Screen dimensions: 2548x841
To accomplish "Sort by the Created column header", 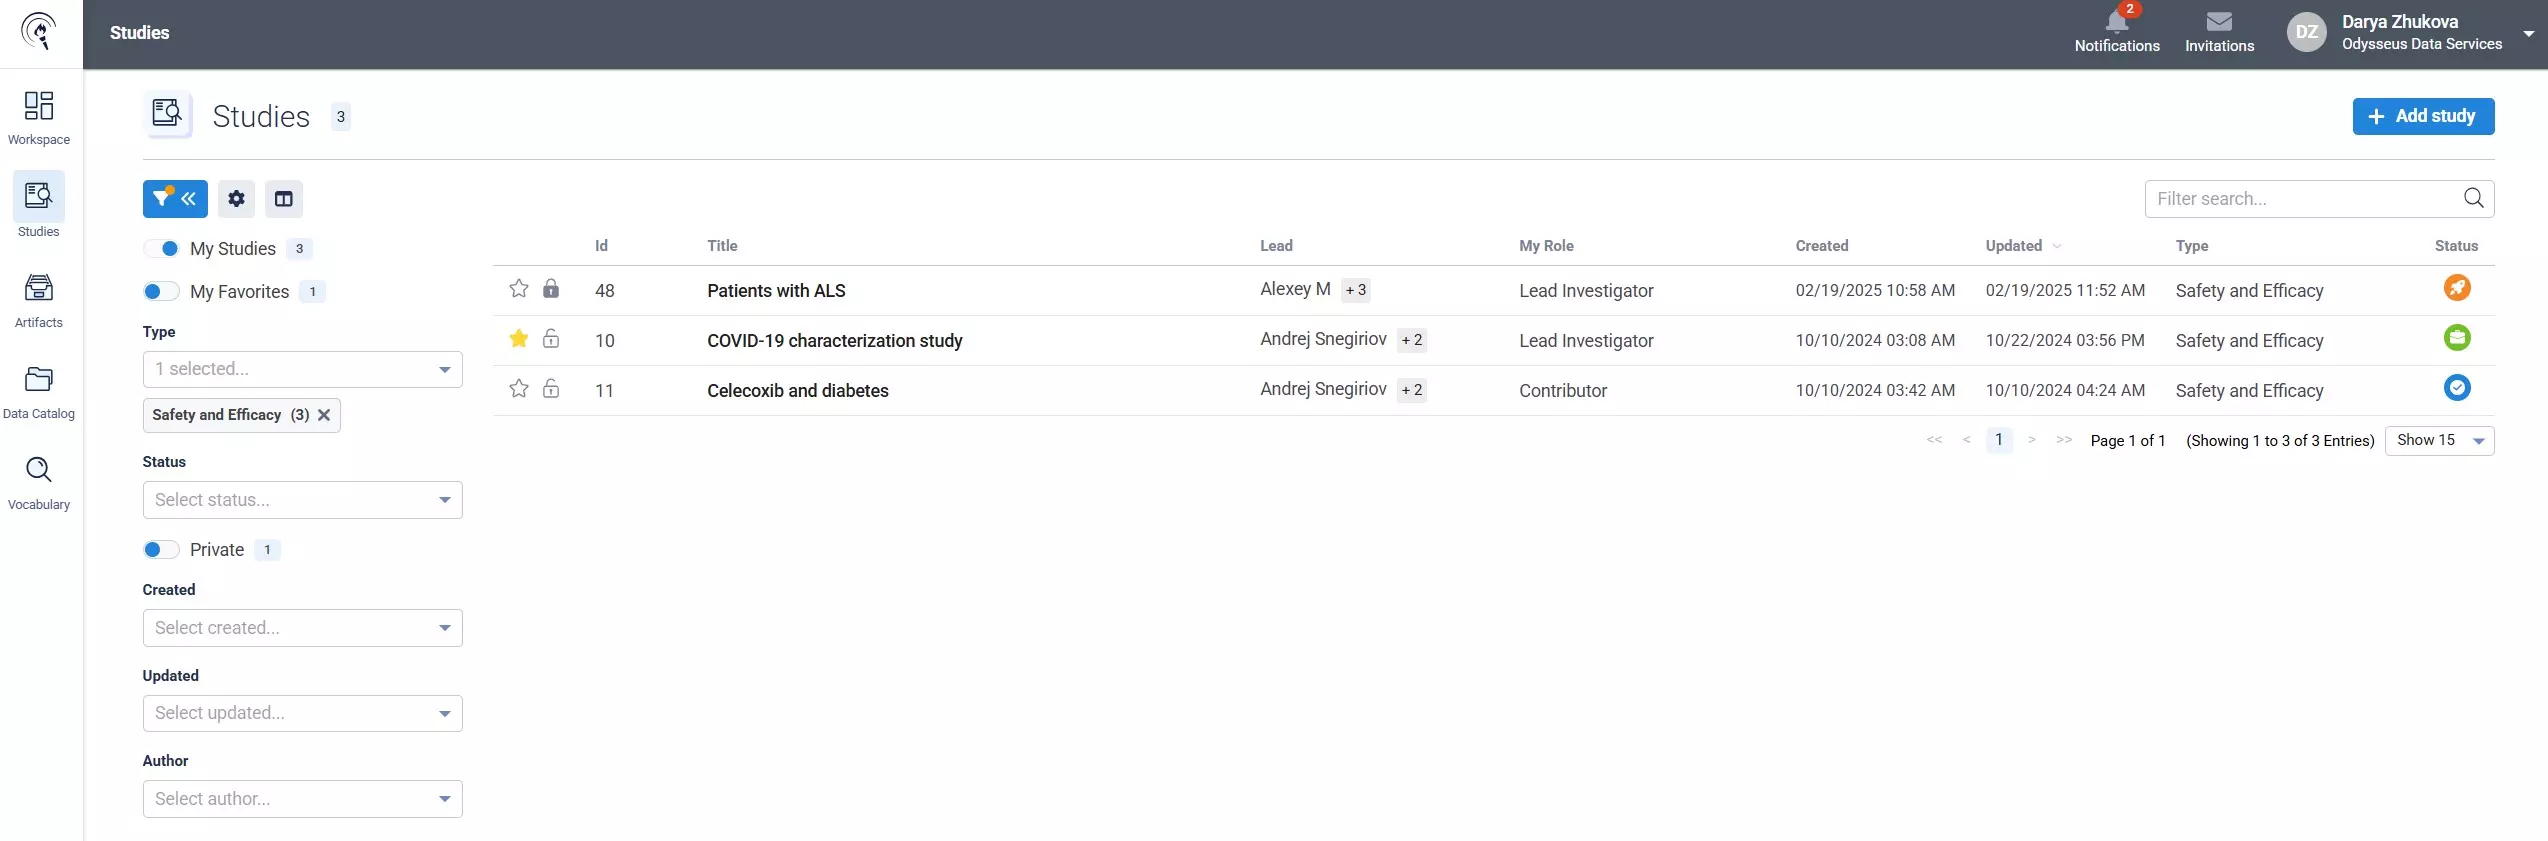I will pos(1821,246).
